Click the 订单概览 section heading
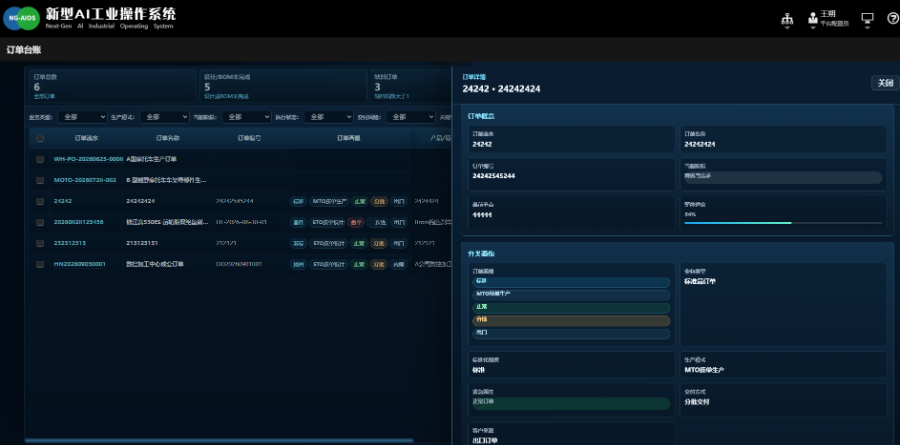The height and width of the screenshot is (445, 900). click(x=481, y=116)
